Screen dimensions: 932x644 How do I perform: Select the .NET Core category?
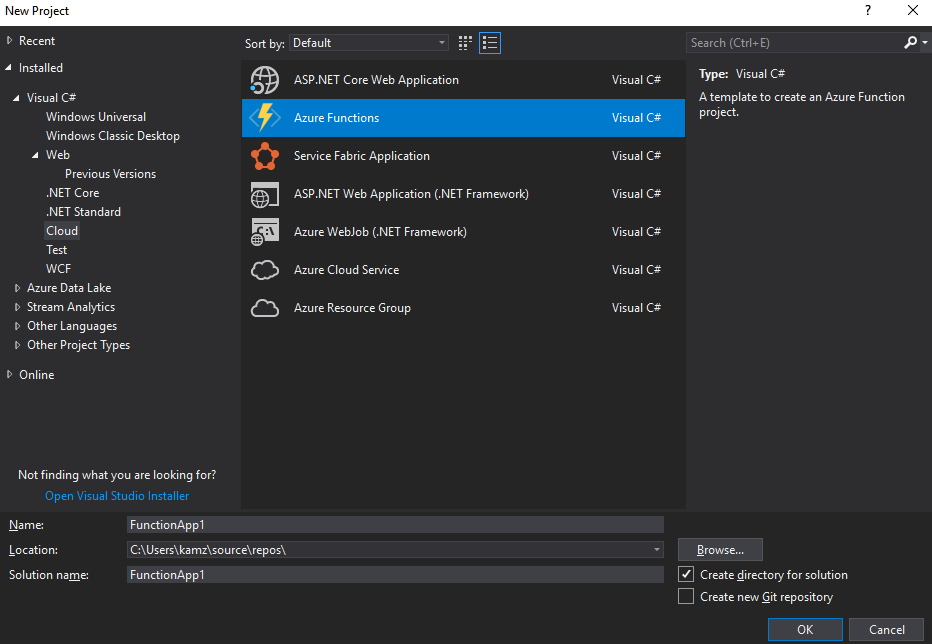[x=73, y=193]
